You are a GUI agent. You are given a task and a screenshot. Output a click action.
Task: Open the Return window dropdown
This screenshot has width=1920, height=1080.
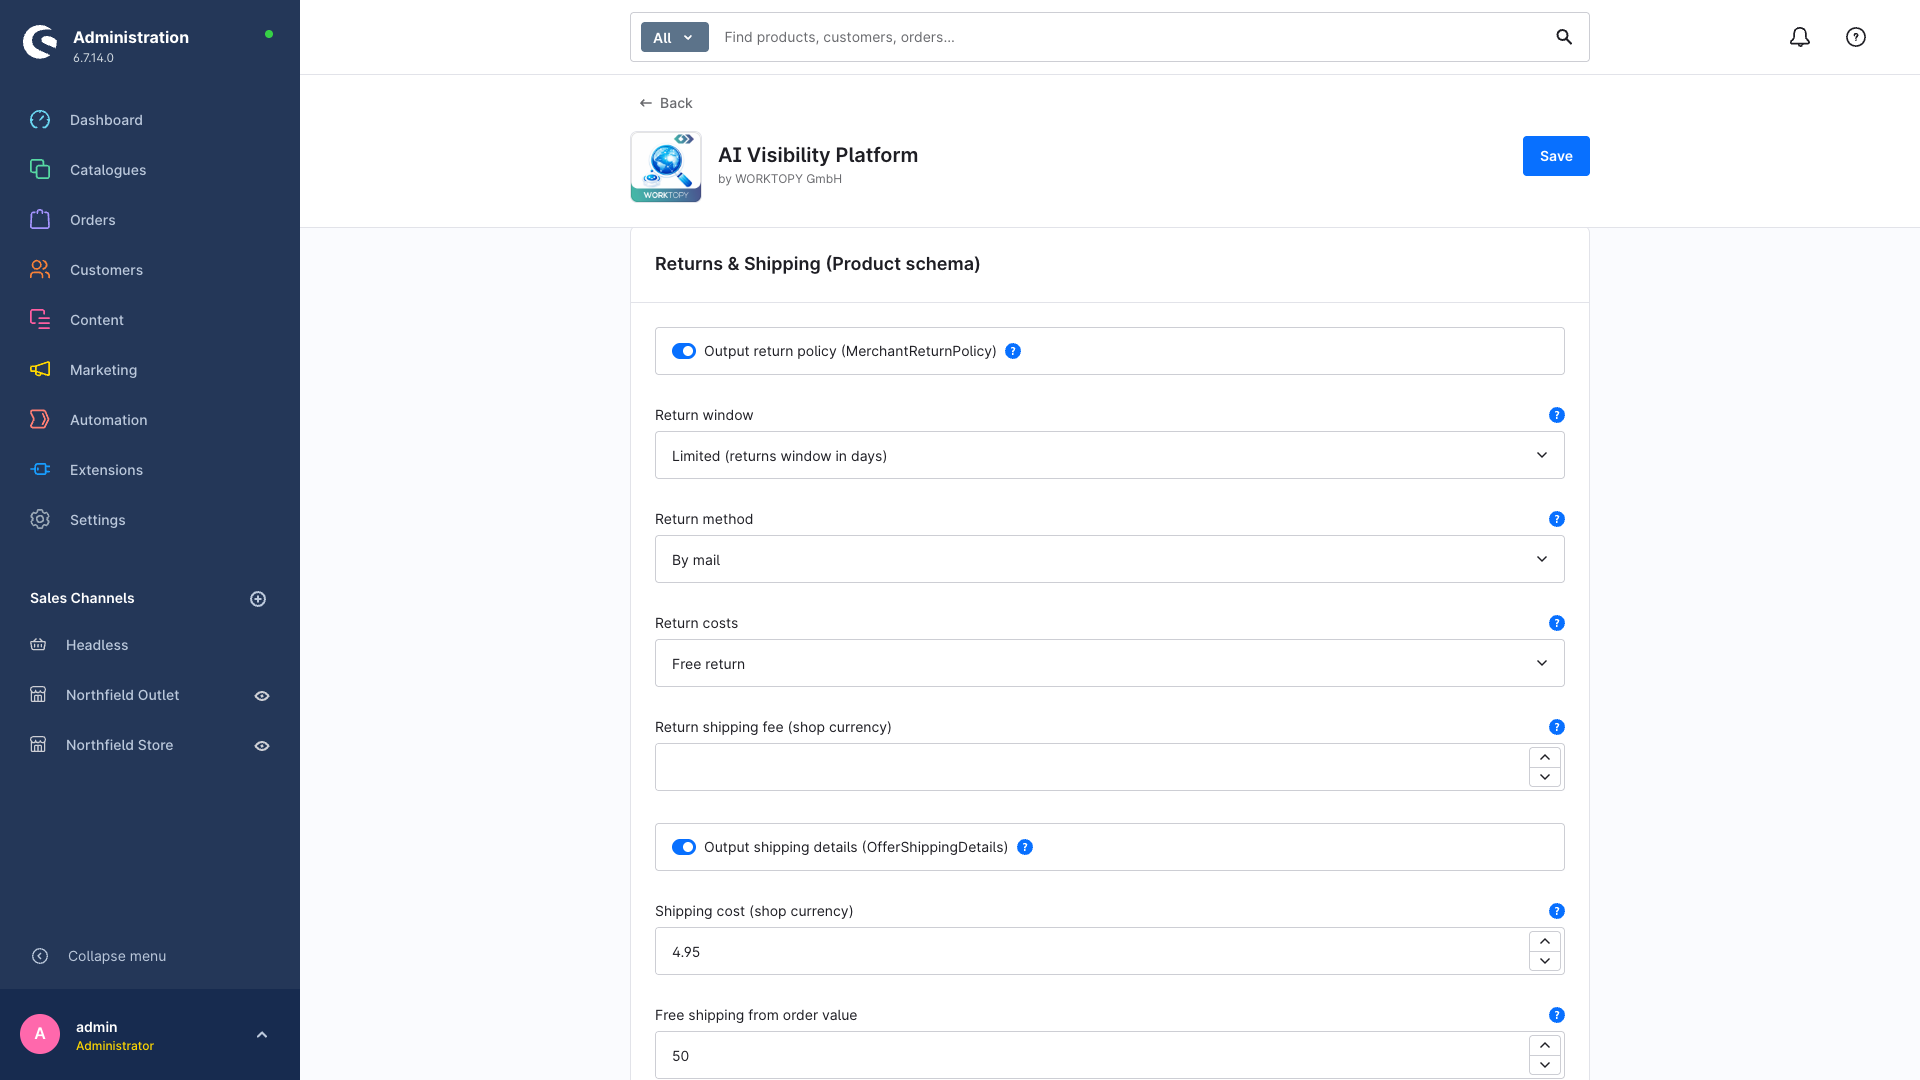(x=1109, y=455)
